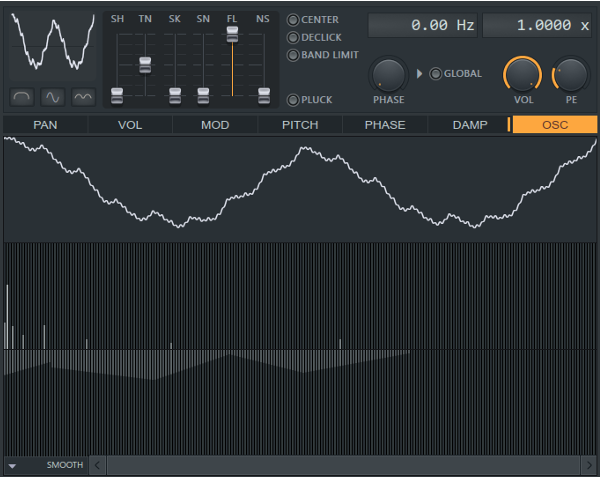Image resolution: width=600 pixels, height=477 pixels.
Task: Click the right scroll arrow
Action: [589, 465]
